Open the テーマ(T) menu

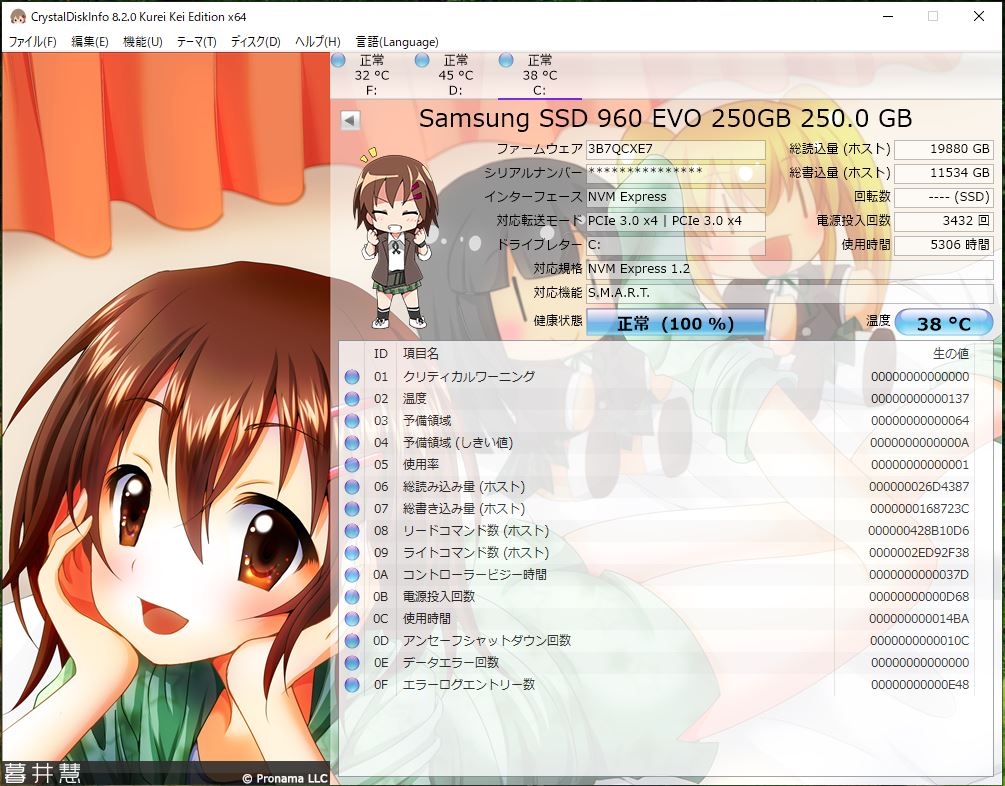[196, 42]
